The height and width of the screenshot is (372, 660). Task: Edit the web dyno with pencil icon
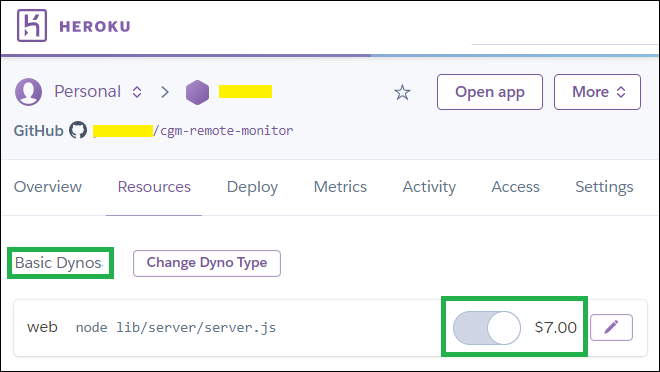611,327
